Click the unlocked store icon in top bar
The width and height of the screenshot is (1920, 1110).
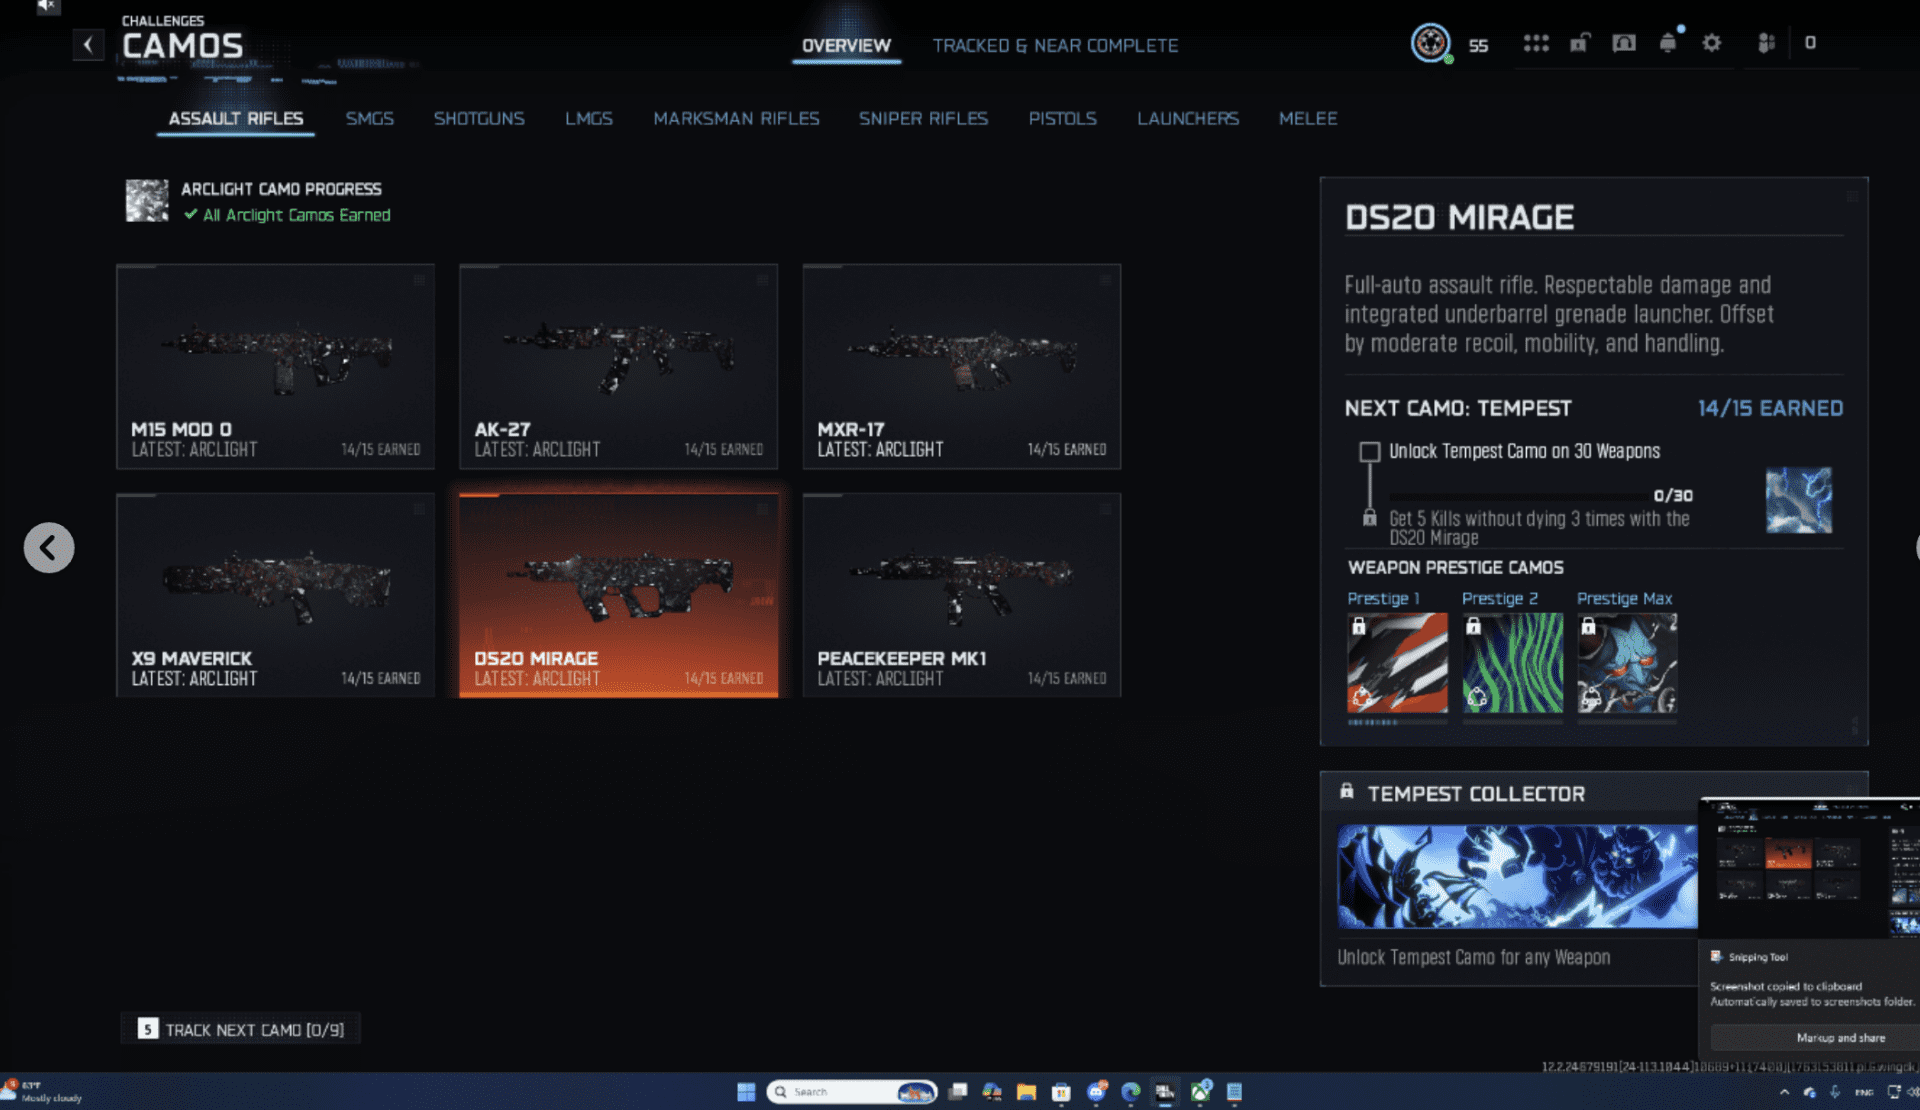(x=1580, y=43)
